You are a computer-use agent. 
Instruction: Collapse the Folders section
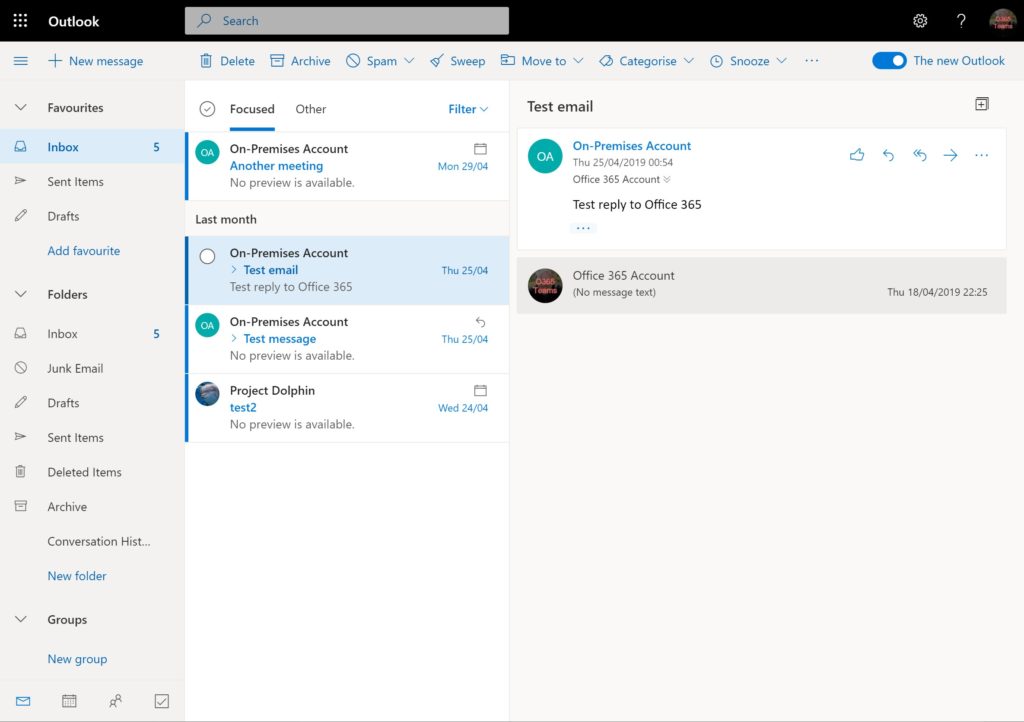[x=21, y=294]
